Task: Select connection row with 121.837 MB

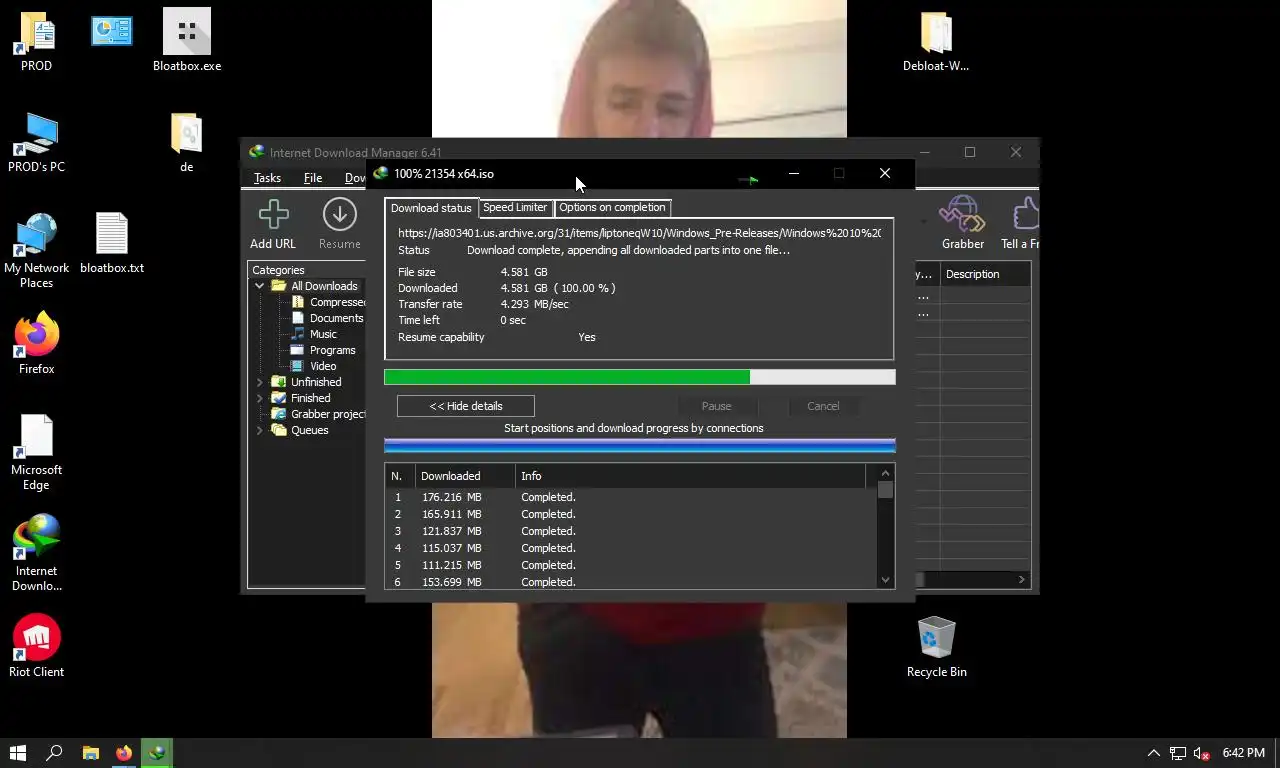Action: (x=630, y=531)
